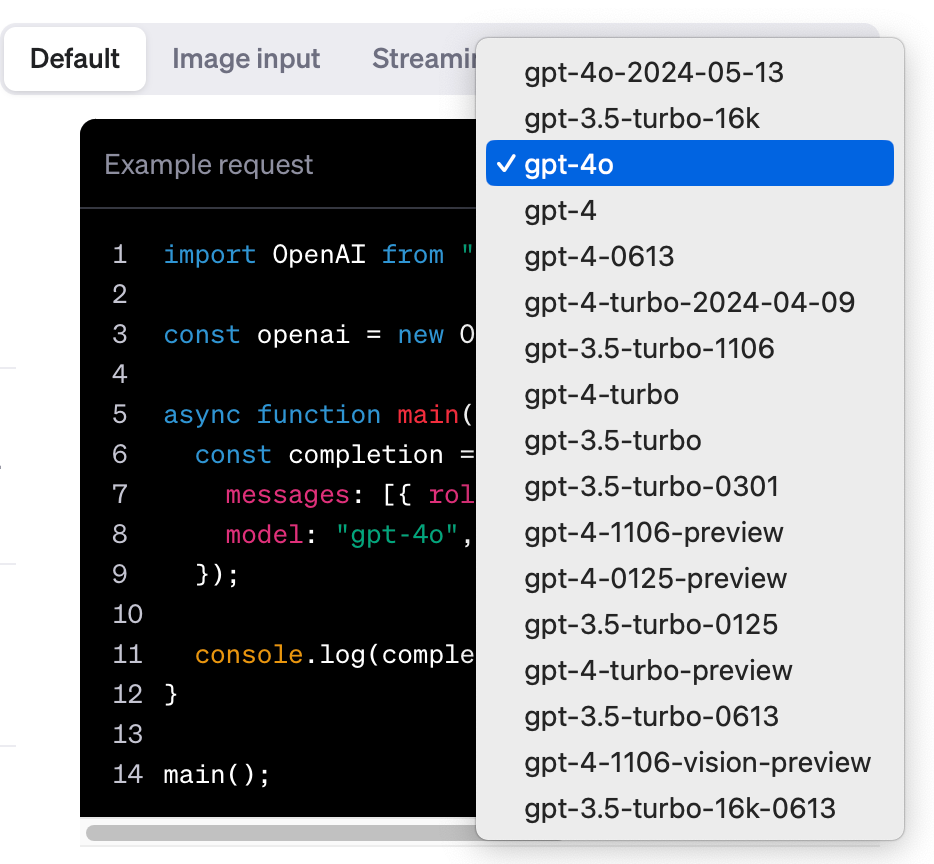Click the Default tab
934x864 pixels.
[x=74, y=58]
